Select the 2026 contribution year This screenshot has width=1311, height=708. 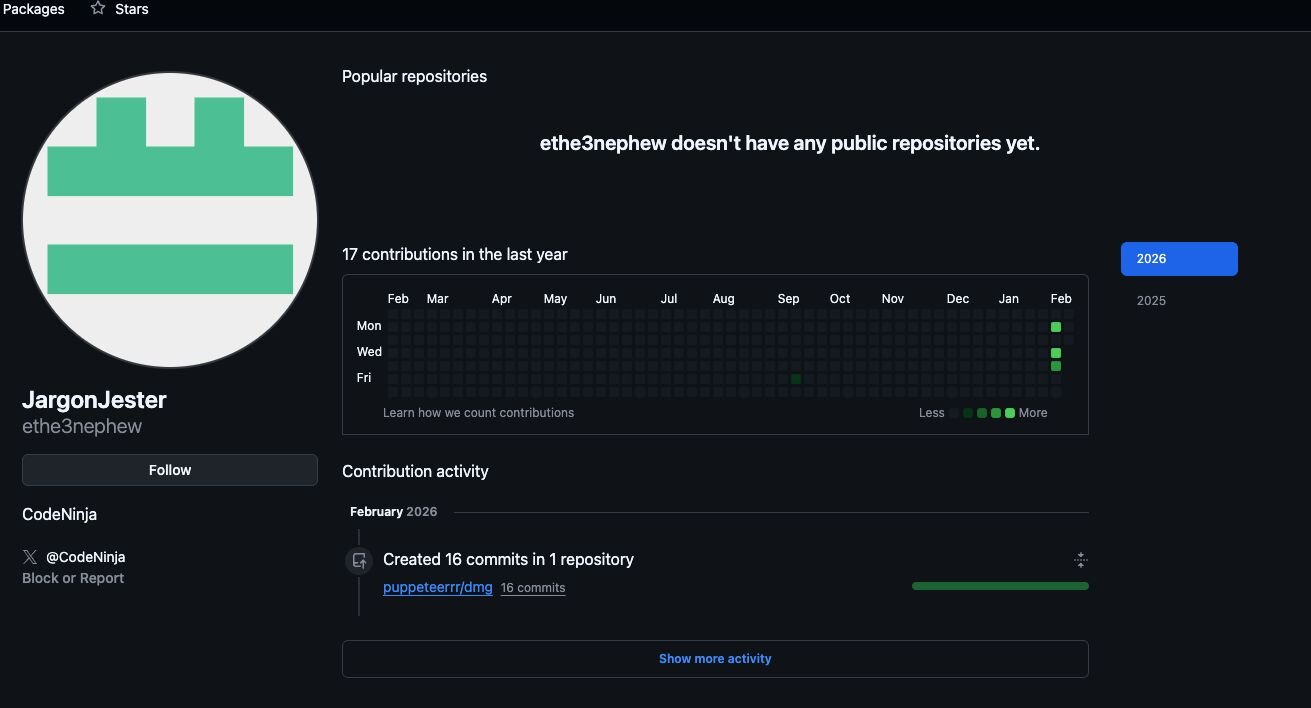coord(1179,259)
